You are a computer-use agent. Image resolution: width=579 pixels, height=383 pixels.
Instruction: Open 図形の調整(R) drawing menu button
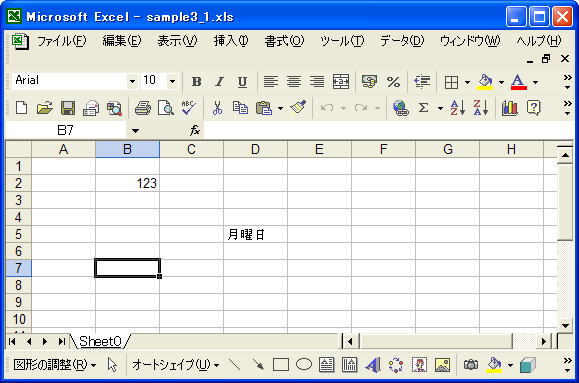pos(55,365)
